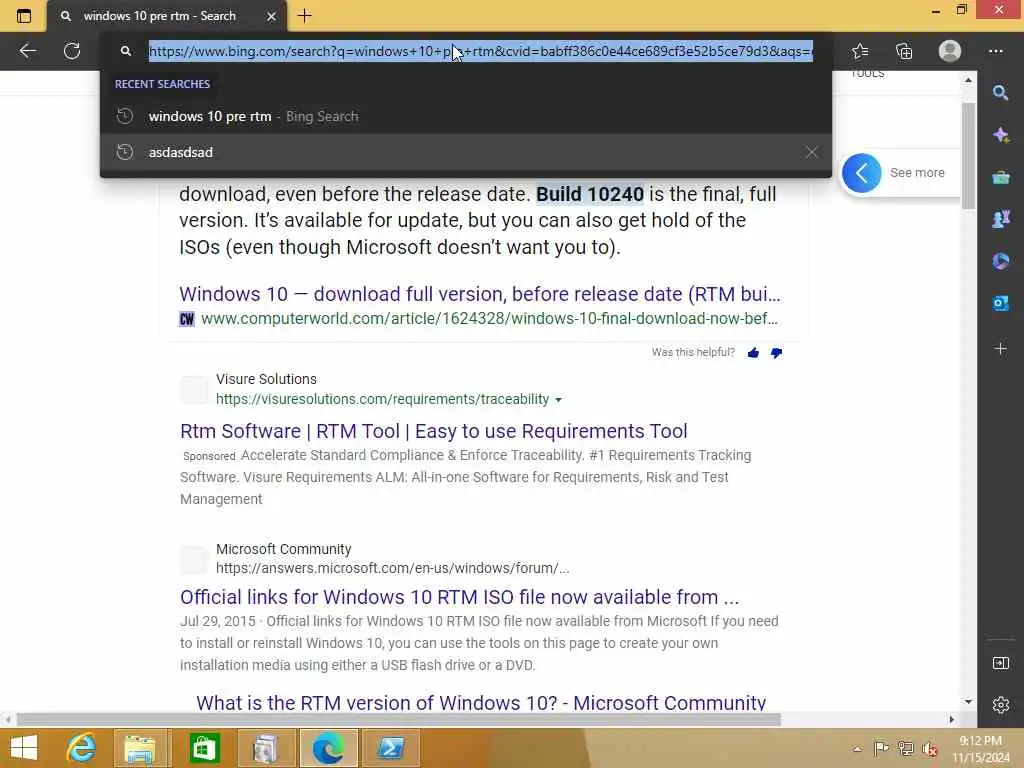The height and width of the screenshot is (768, 1024).
Task: Launch Internet Explorer from taskbar
Action: pos(82,748)
